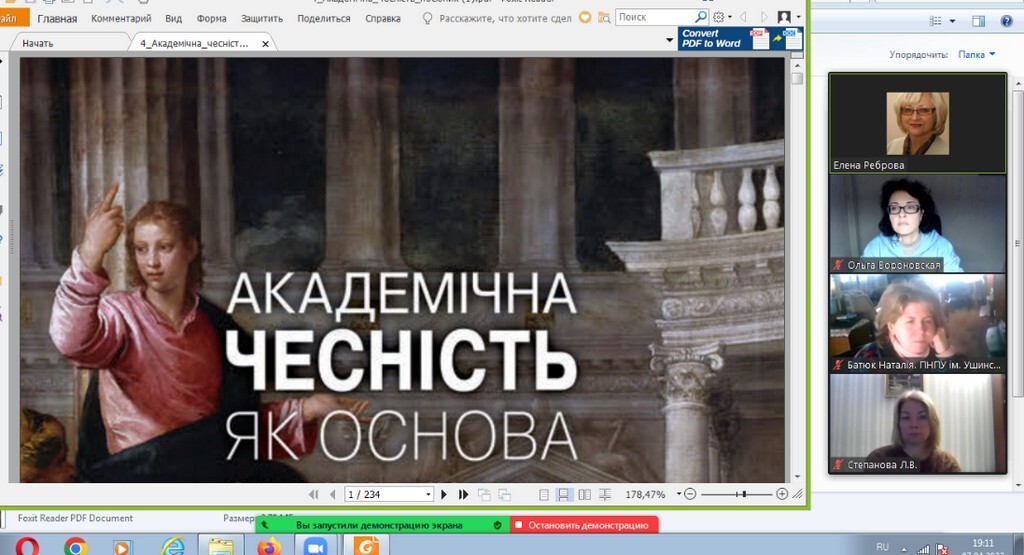Click the next view icon
1024x555 pixels.
pyautogui.click(x=504, y=494)
